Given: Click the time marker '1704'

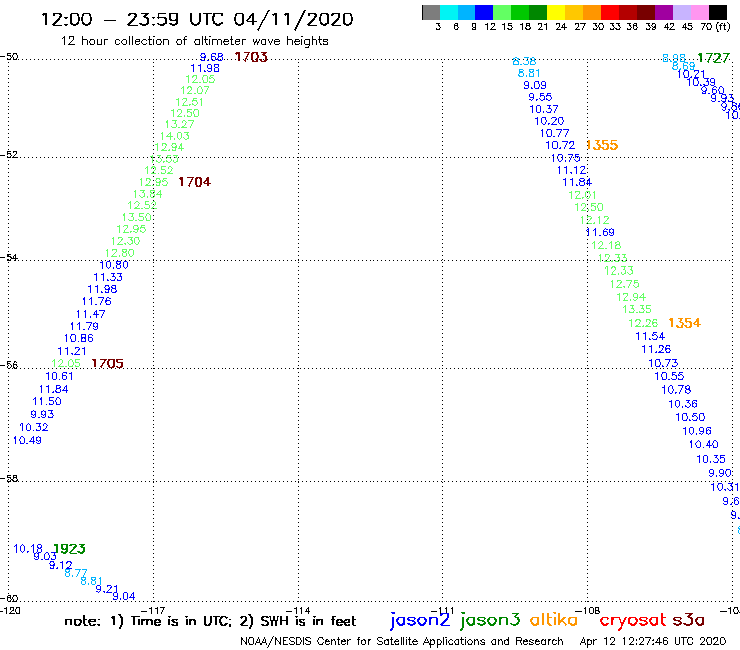Looking at the screenshot, I should click(x=194, y=182).
